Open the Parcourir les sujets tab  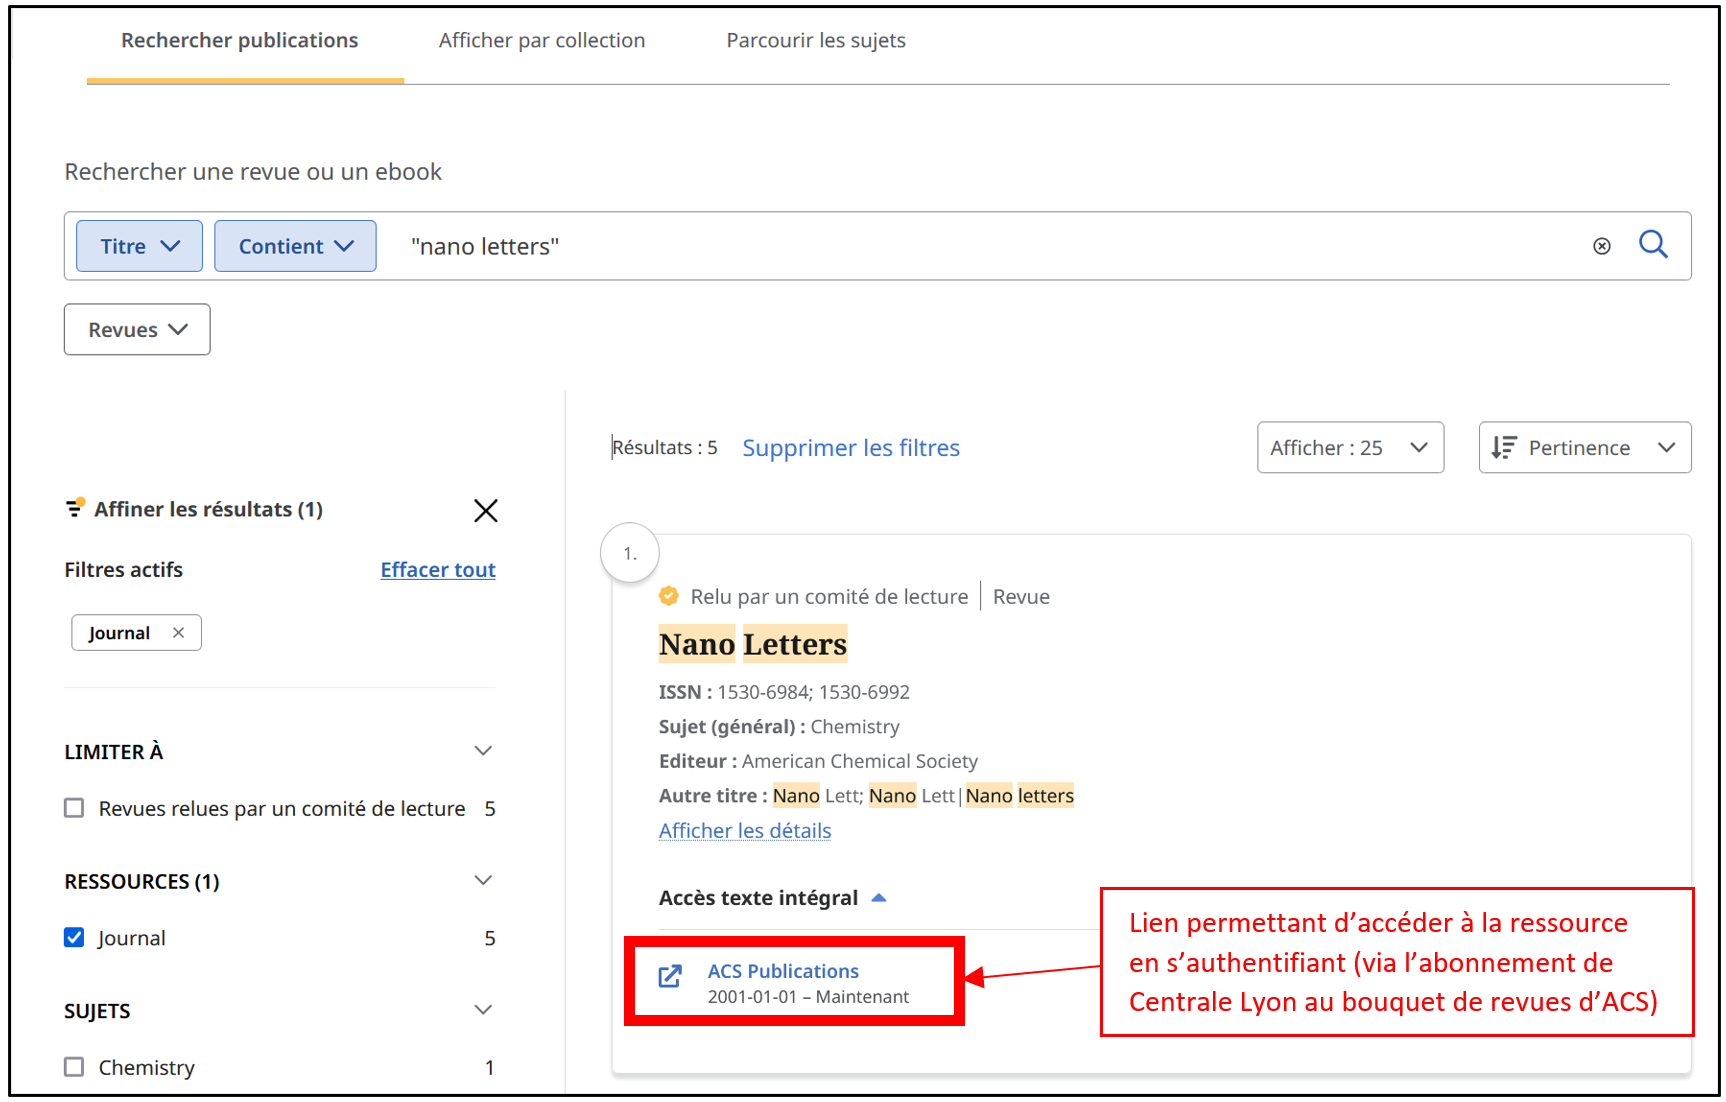pos(816,41)
